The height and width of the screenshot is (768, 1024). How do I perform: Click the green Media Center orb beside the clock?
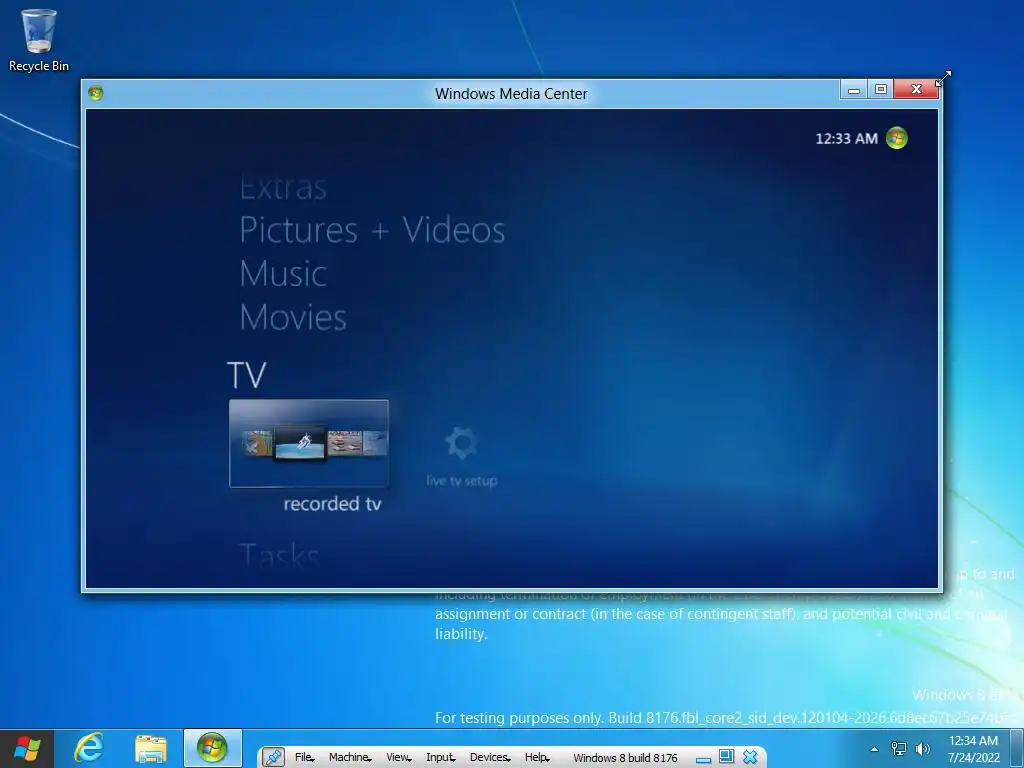click(897, 138)
